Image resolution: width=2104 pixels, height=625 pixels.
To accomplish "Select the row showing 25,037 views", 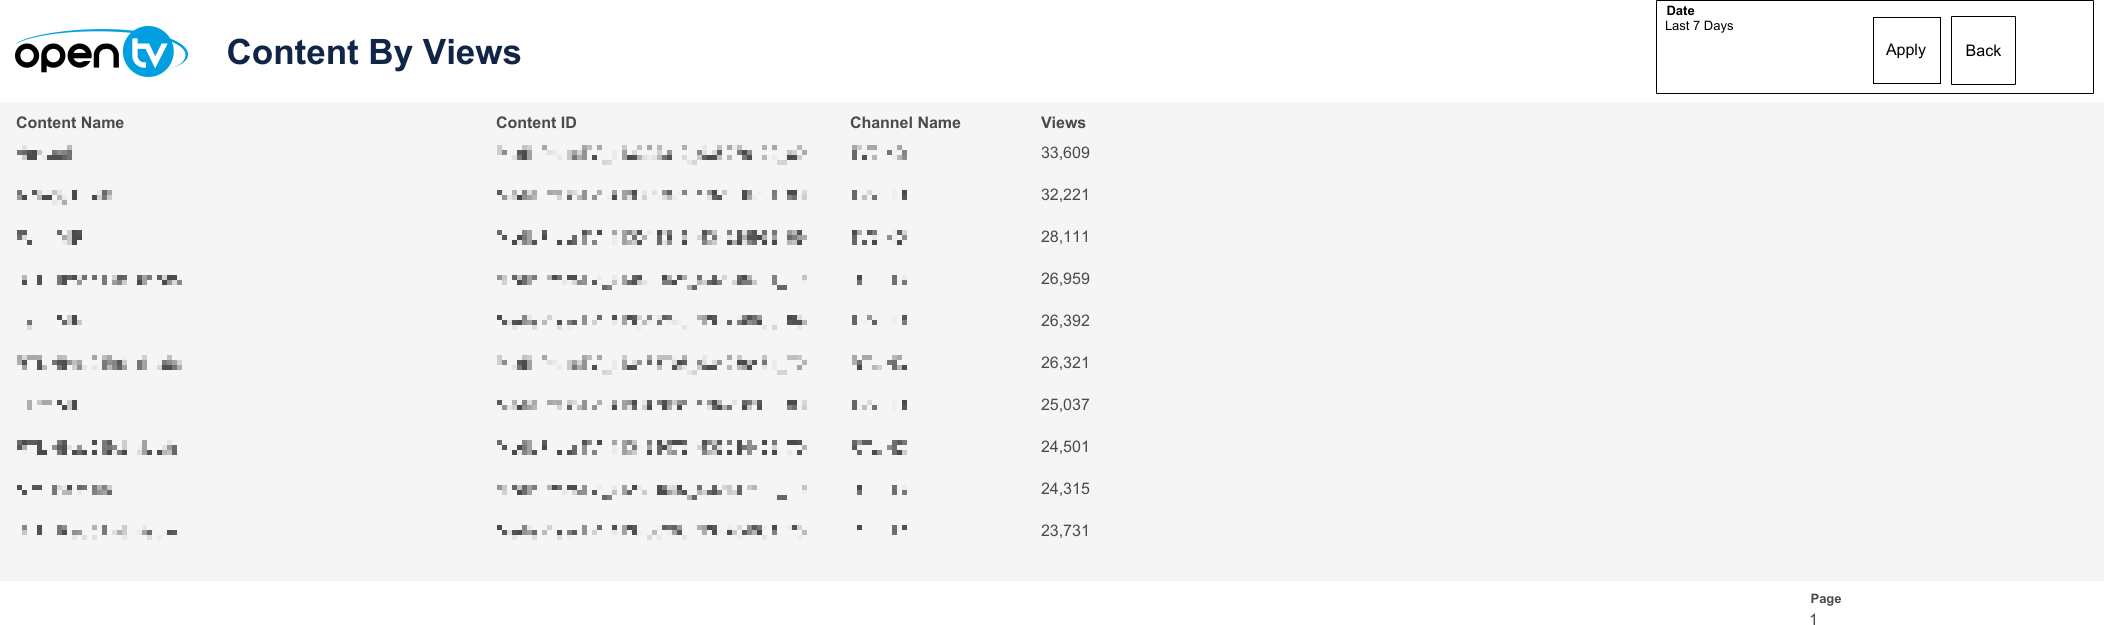I will click(1064, 405).
